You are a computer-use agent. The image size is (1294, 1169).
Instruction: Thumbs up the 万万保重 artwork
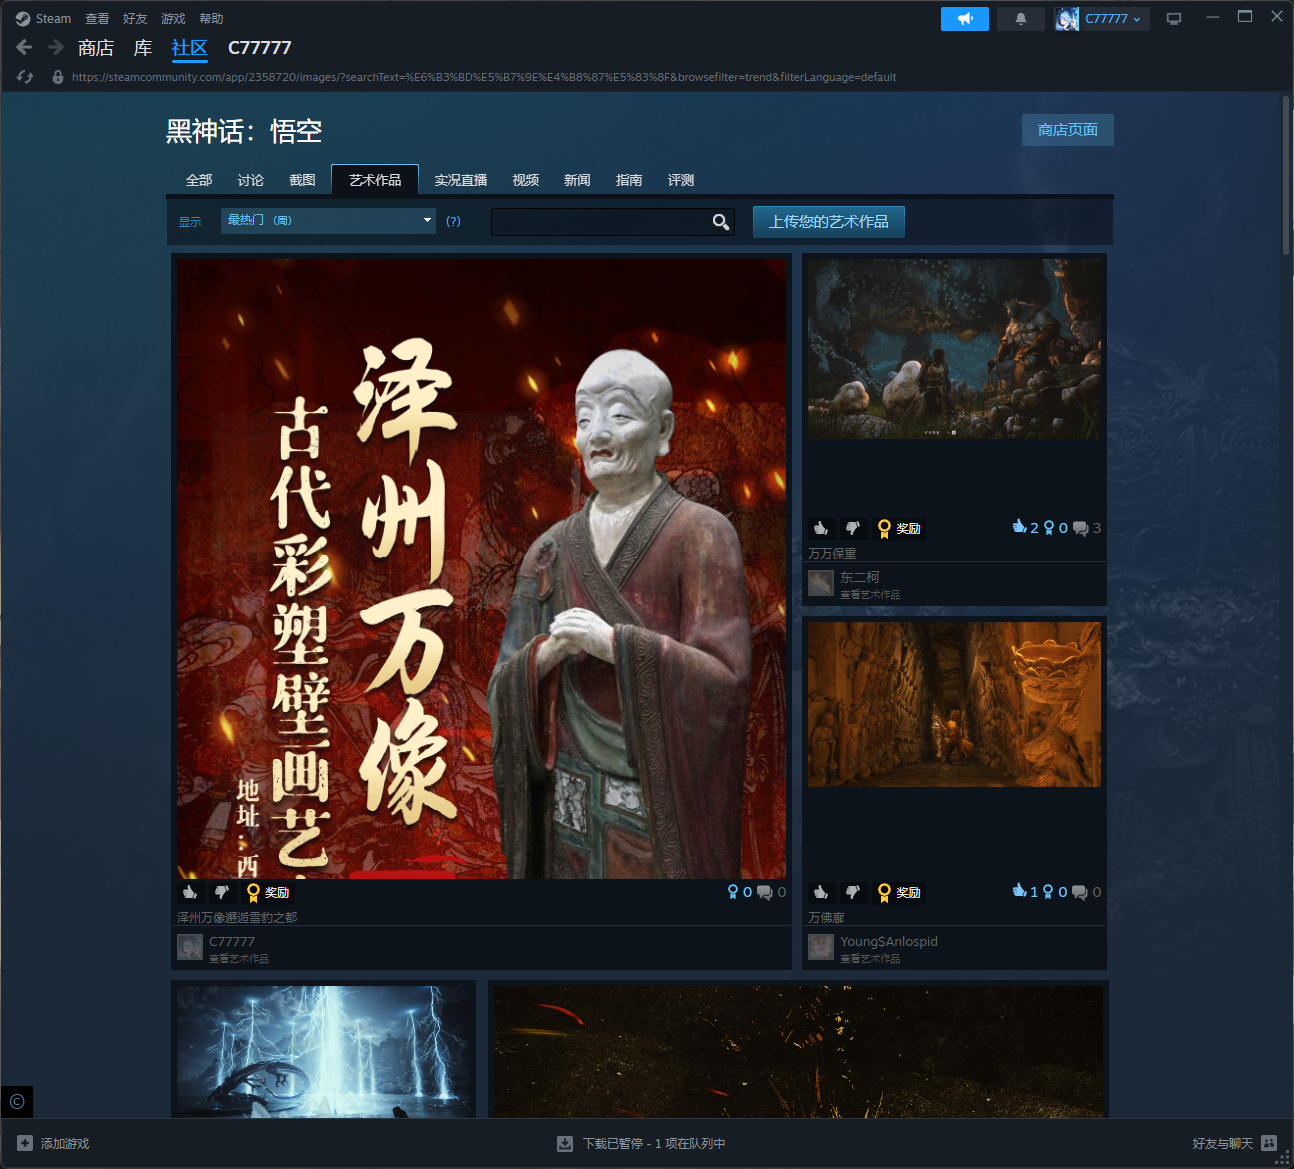pos(821,528)
